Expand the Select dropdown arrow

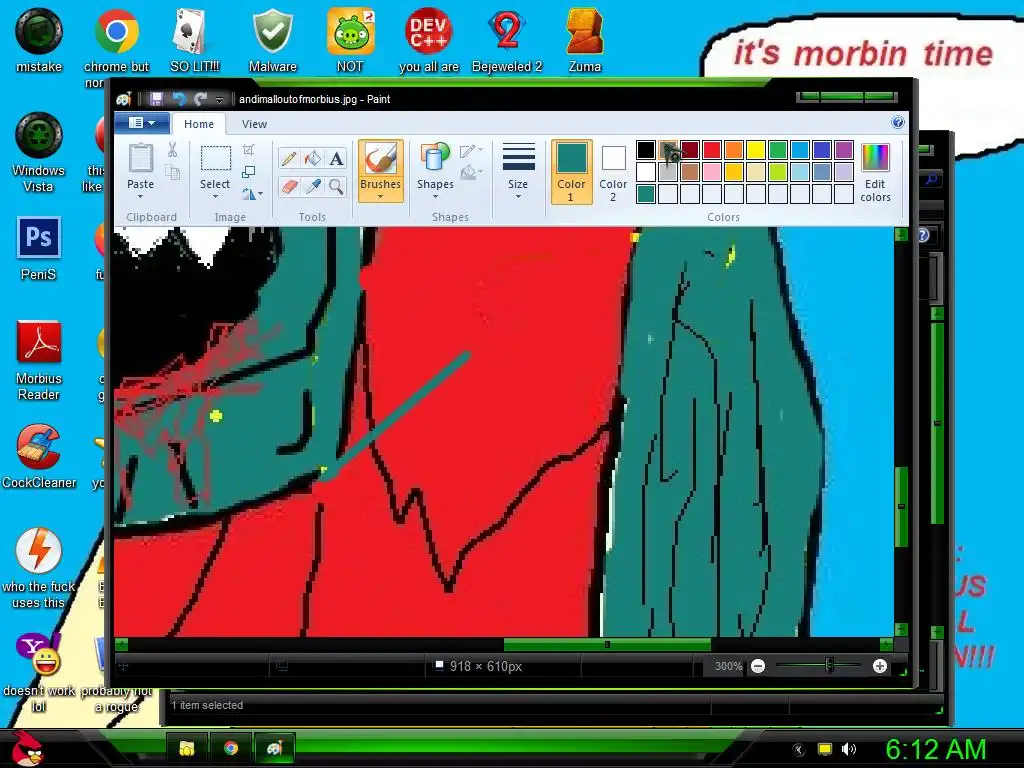[215, 197]
